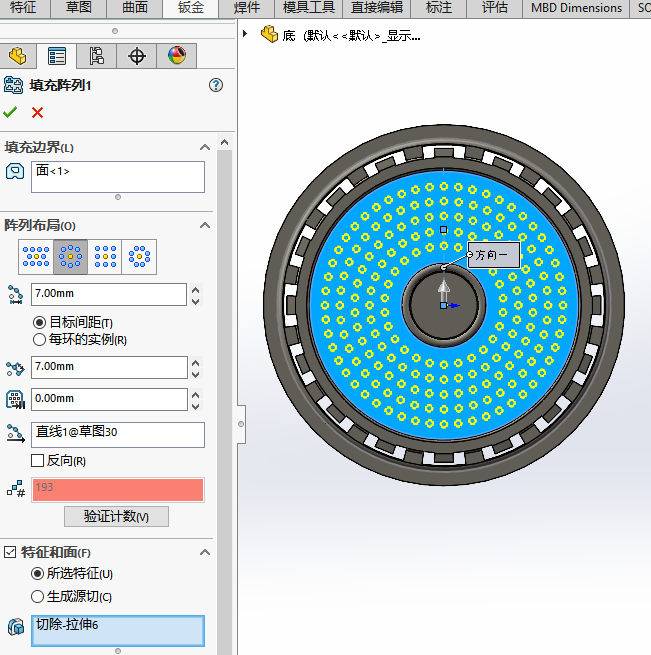Collapse the 填充边界 section
Screen dimensions: 651x655
point(205,147)
